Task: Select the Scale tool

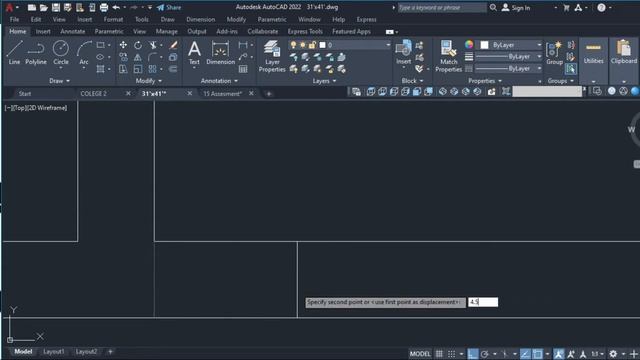Action: click(x=138, y=69)
